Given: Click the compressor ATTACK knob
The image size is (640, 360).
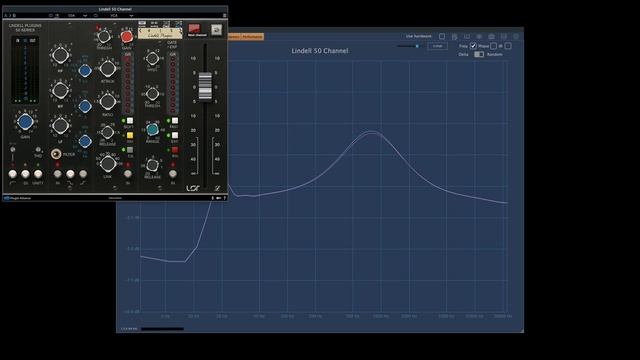Looking at the screenshot, I should 108,69.
